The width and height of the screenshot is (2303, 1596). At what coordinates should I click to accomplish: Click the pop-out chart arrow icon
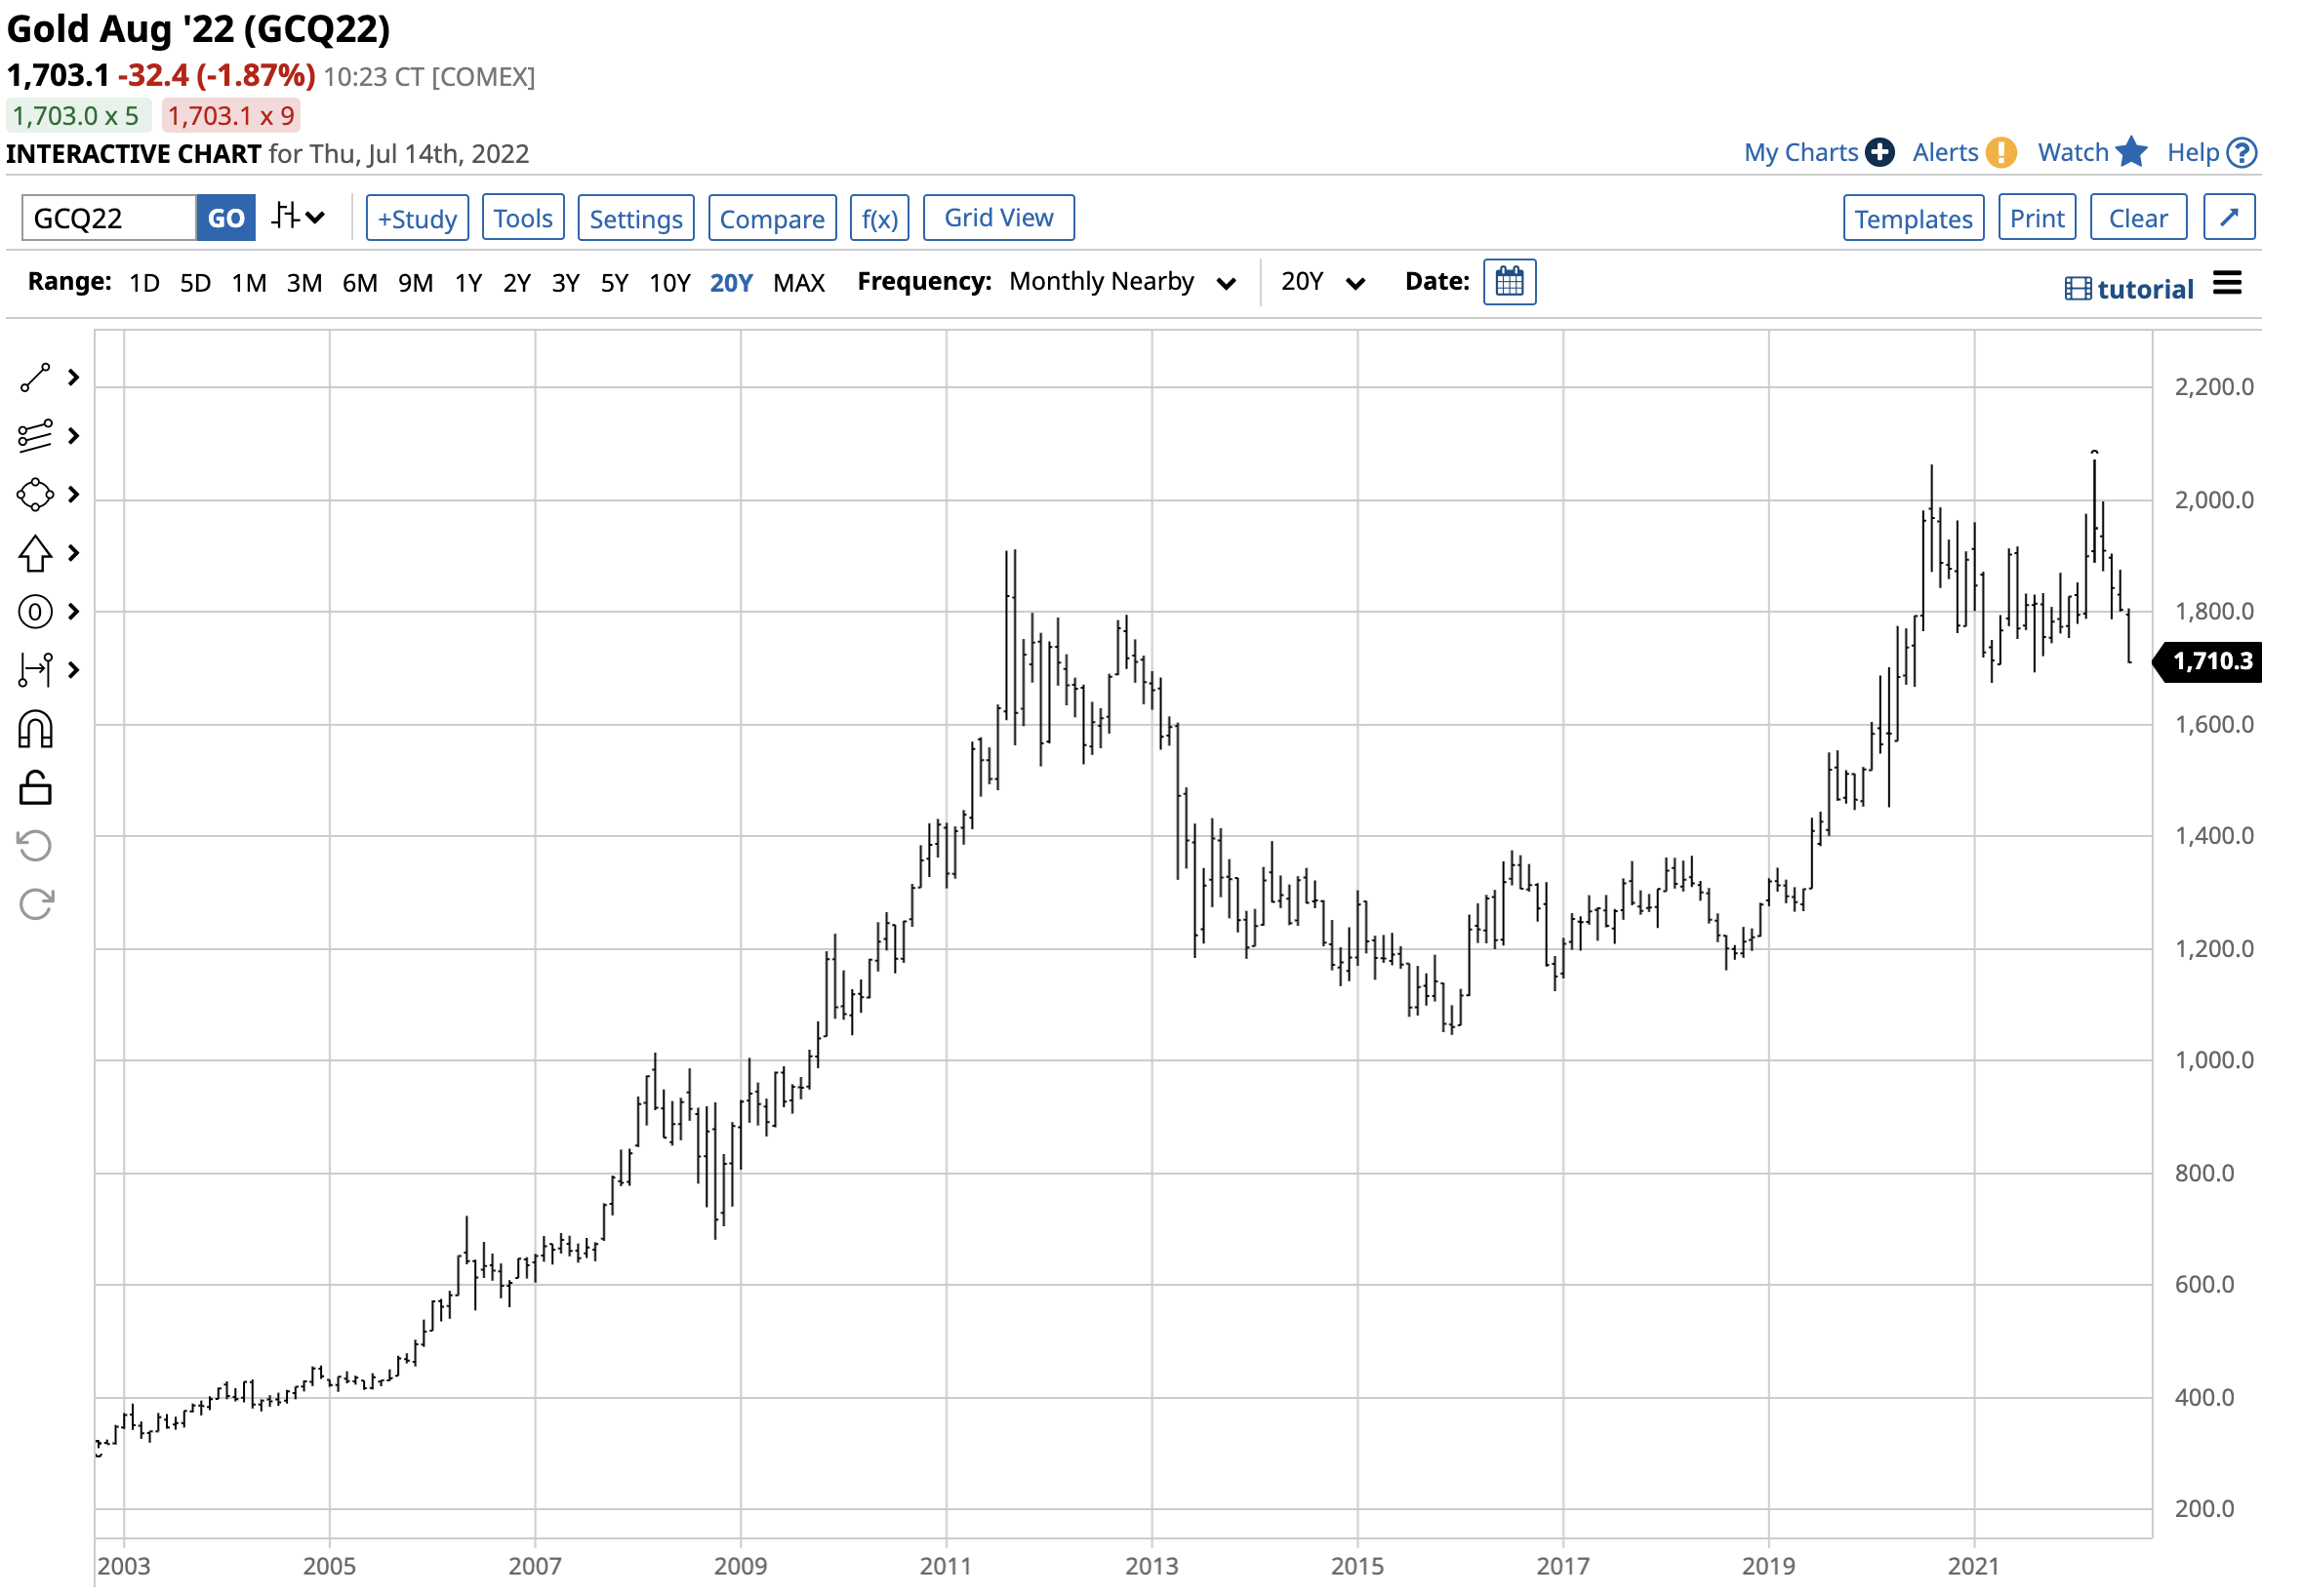tap(2228, 218)
